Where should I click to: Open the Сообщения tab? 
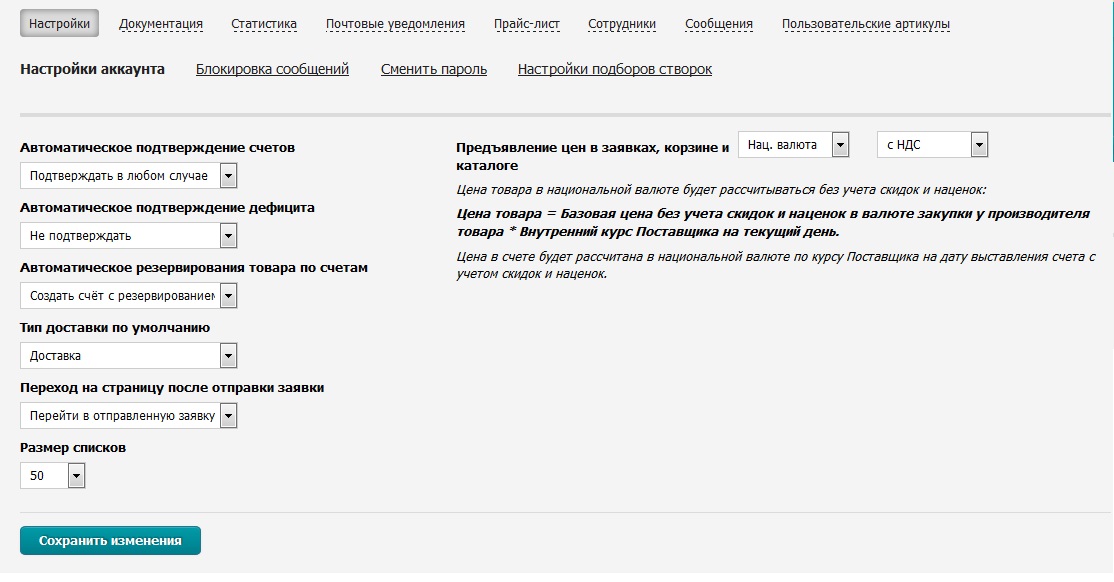pos(718,24)
